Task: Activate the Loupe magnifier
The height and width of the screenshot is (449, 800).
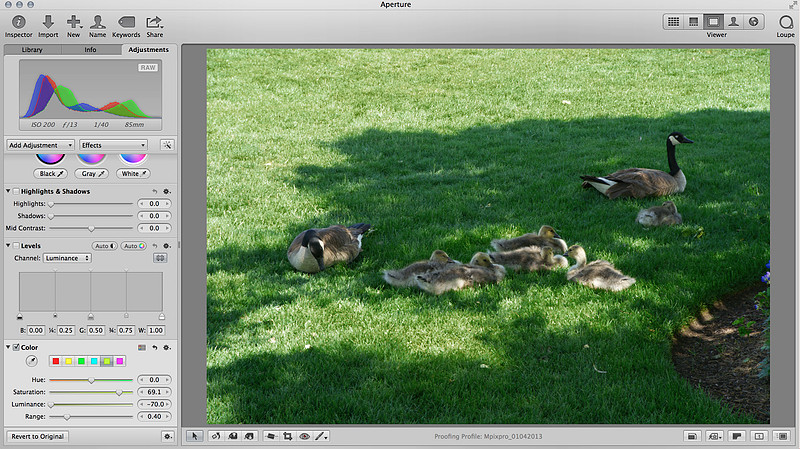Action: tap(785, 21)
